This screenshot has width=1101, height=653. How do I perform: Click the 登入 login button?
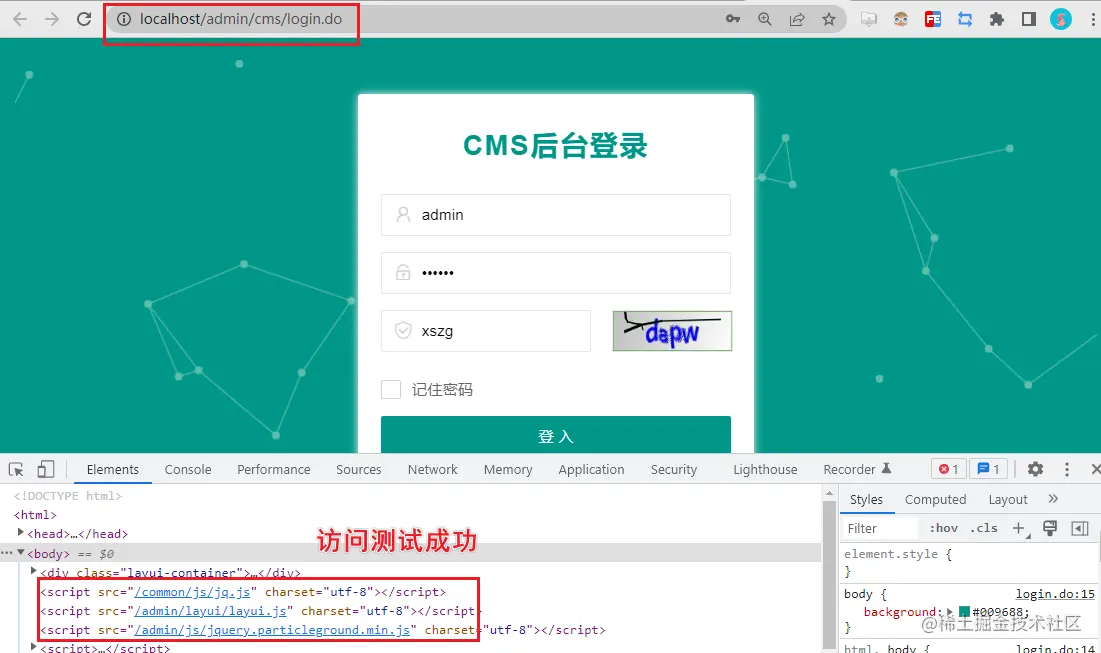[x=555, y=435]
